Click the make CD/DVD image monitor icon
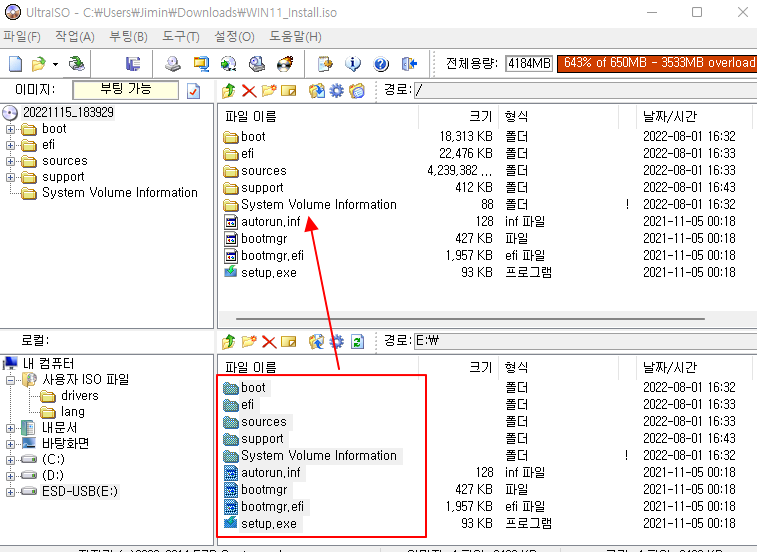This screenshot has height=552, width=757. pyautogui.click(x=201, y=64)
